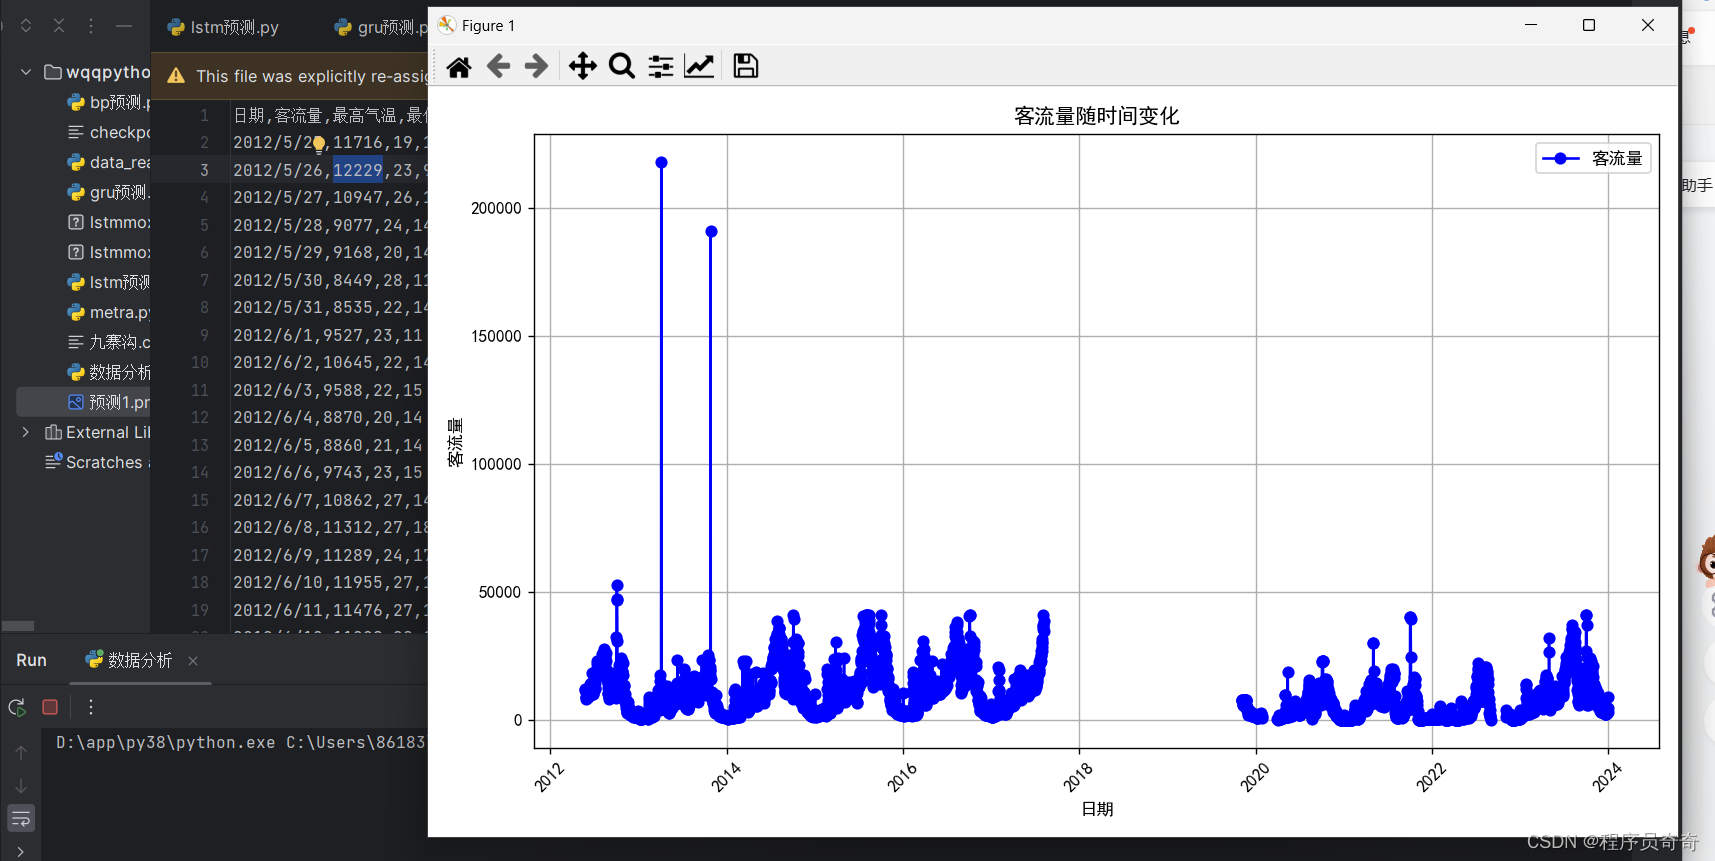Image resolution: width=1715 pixels, height=861 pixels.
Task: Hide the project tool window
Action: coord(124,26)
